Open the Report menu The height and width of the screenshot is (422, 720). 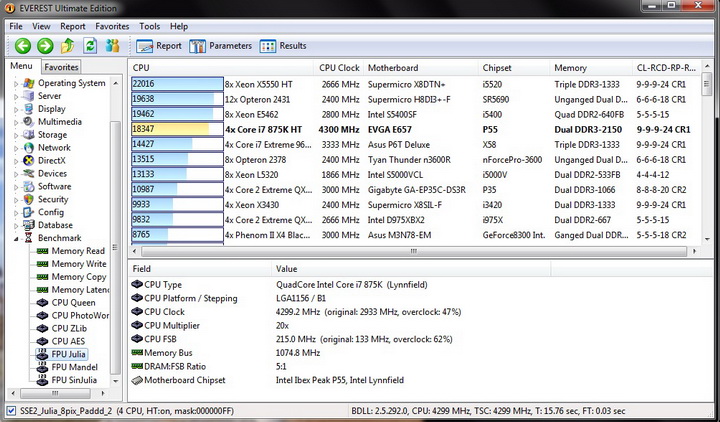click(73, 26)
